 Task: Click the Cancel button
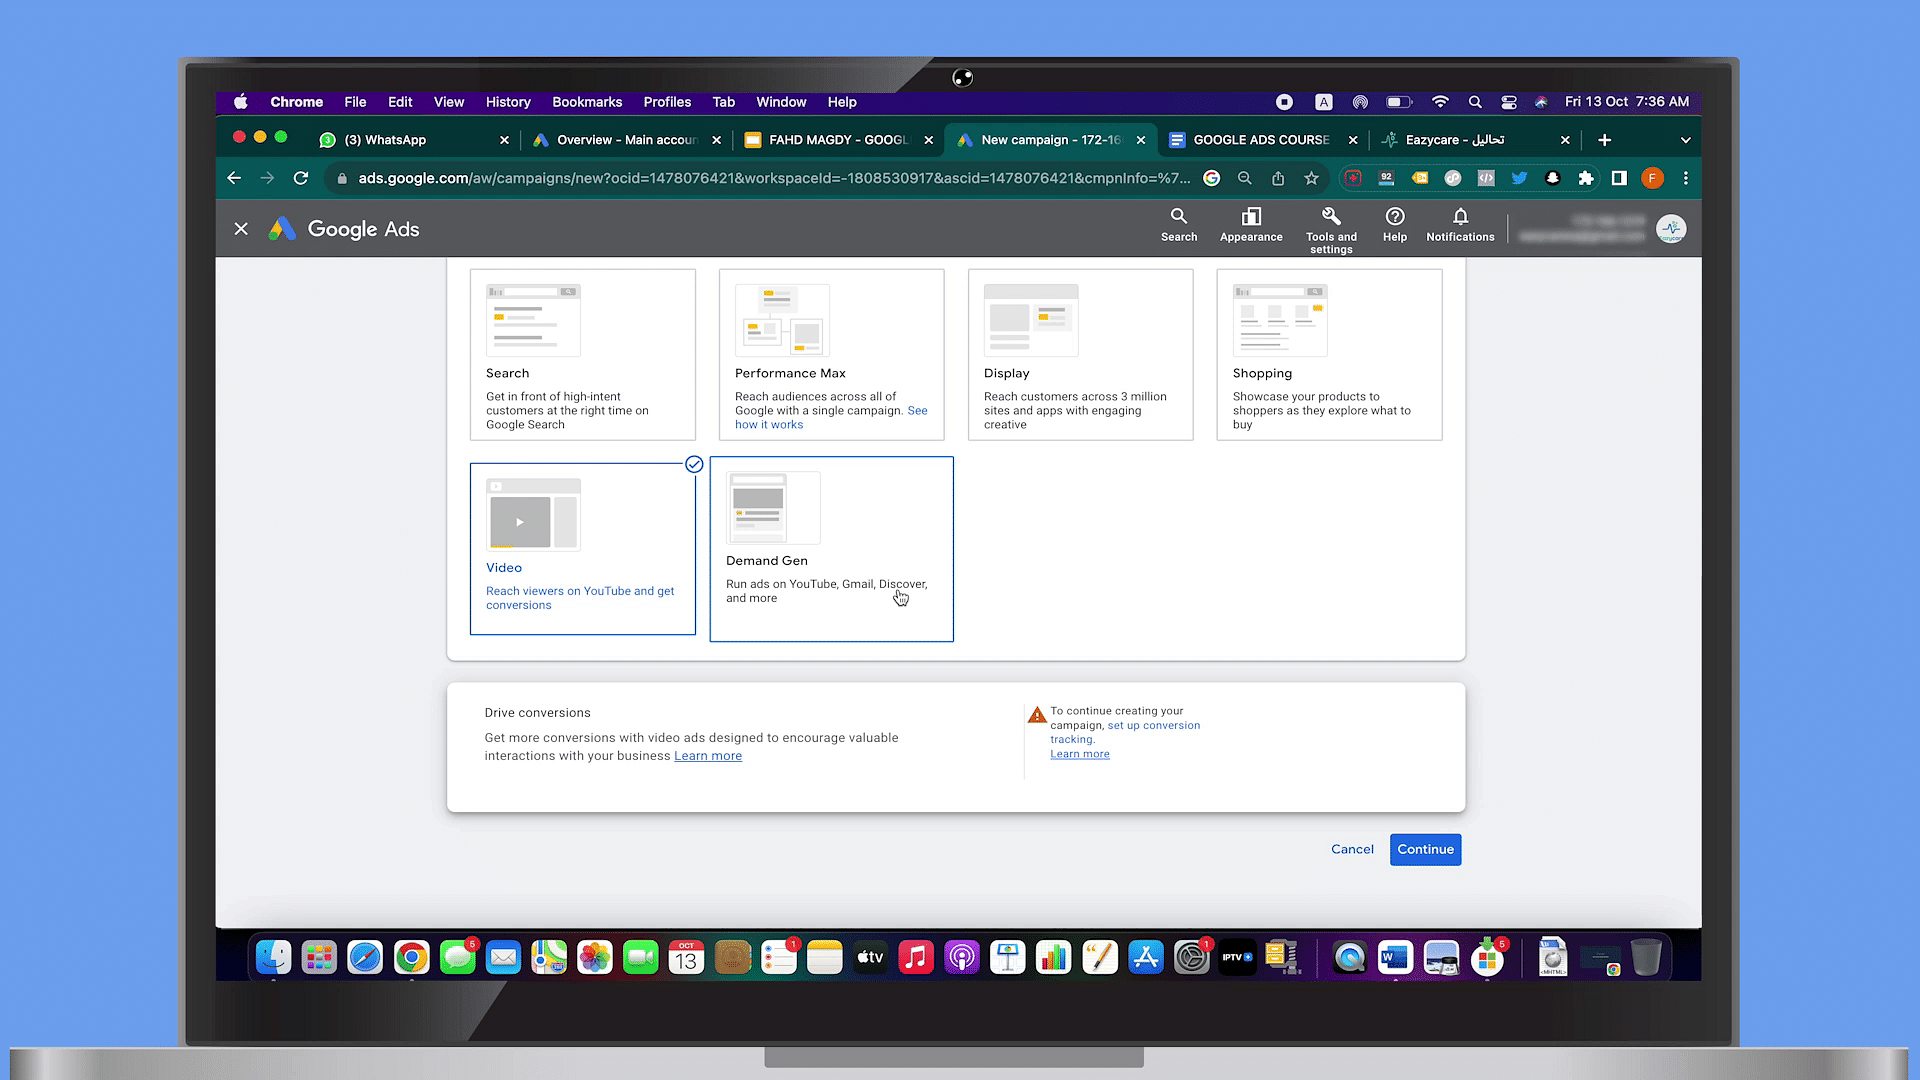pyautogui.click(x=1352, y=849)
